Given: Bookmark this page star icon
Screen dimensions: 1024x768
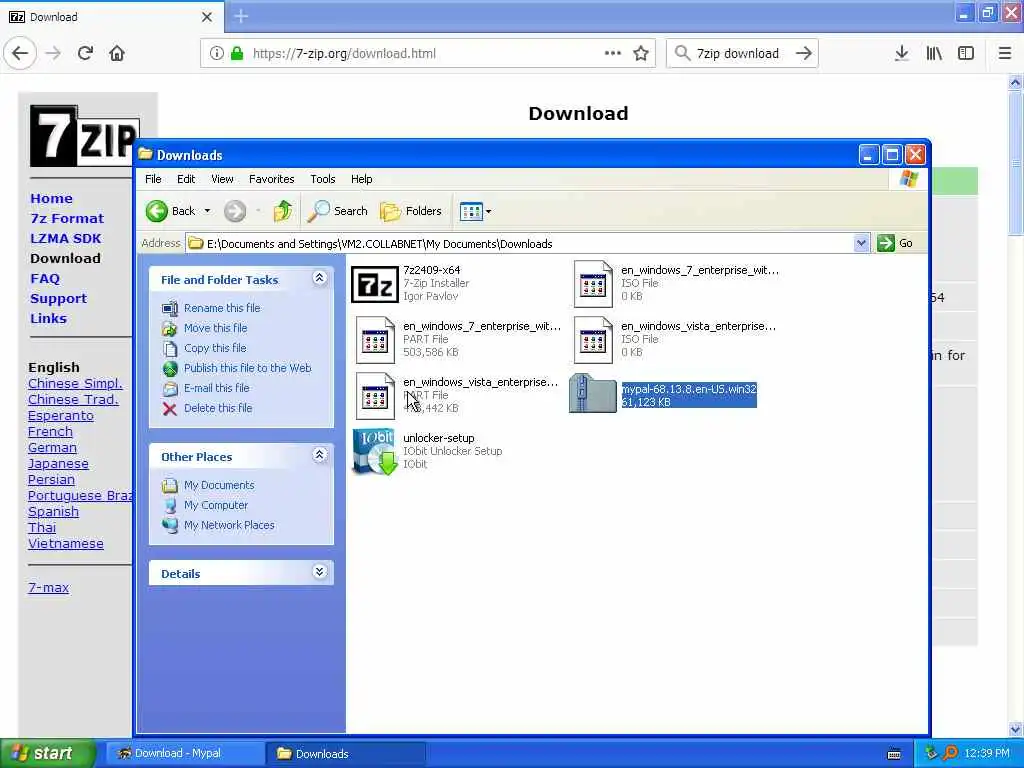Looking at the screenshot, I should pos(641,54).
